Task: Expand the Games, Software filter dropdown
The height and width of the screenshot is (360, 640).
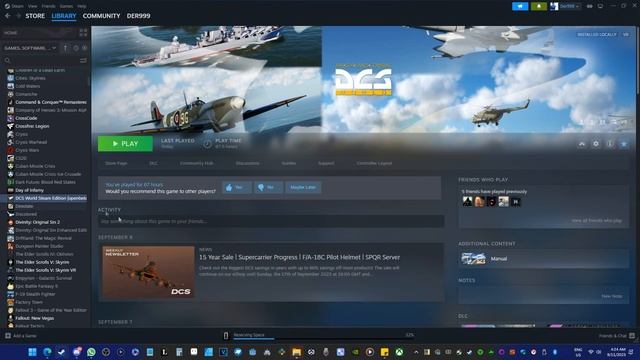Action: pyautogui.click(x=30, y=48)
